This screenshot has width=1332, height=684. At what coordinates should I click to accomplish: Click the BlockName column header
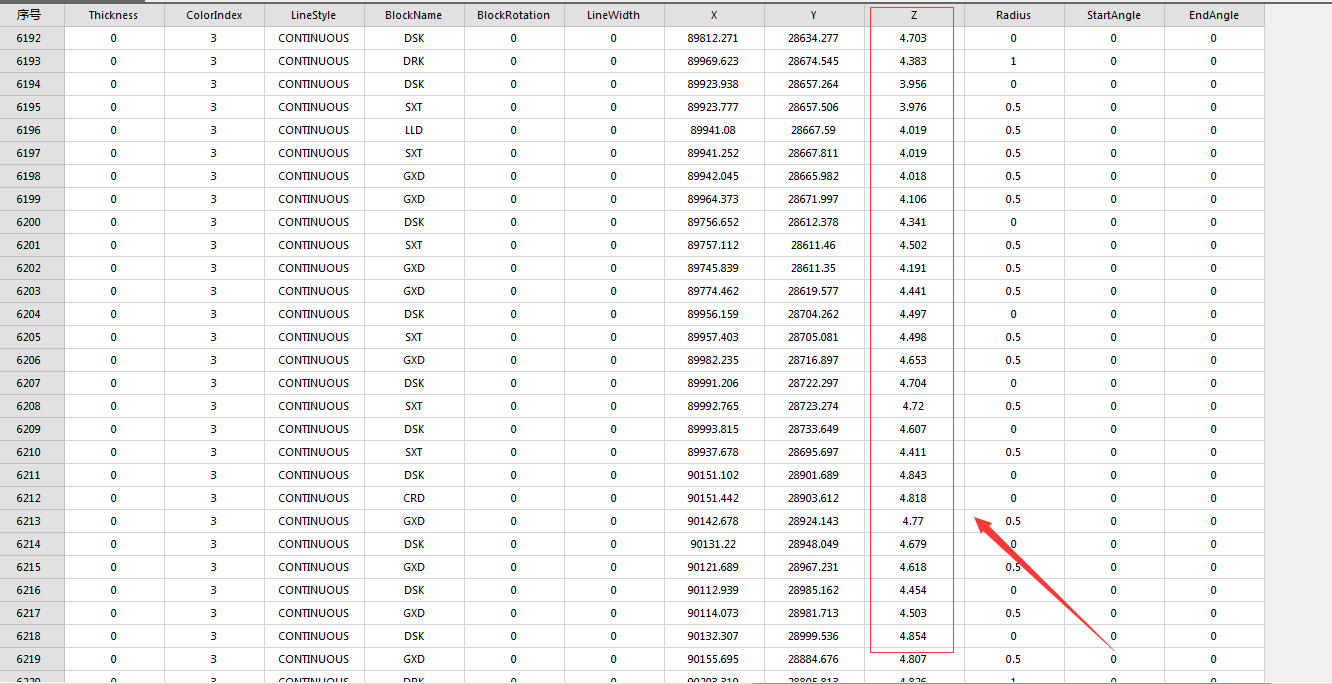pos(413,15)
